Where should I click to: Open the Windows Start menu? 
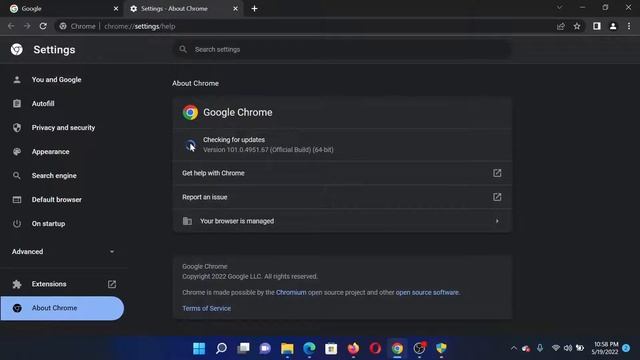[x=199, y=348]
